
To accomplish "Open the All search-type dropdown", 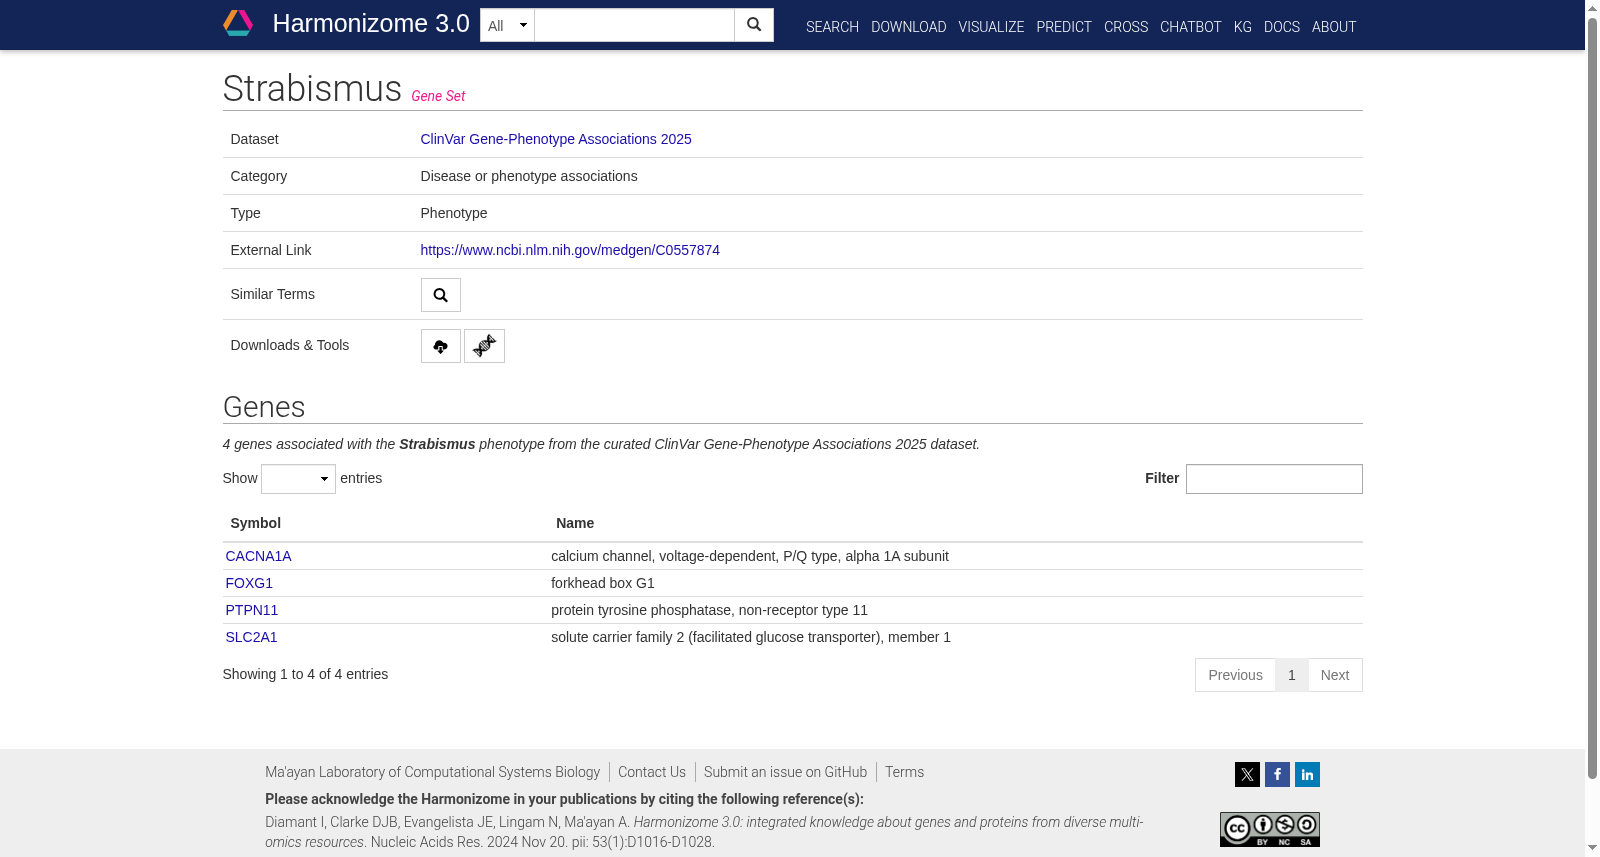I will [x=507, y=25].
